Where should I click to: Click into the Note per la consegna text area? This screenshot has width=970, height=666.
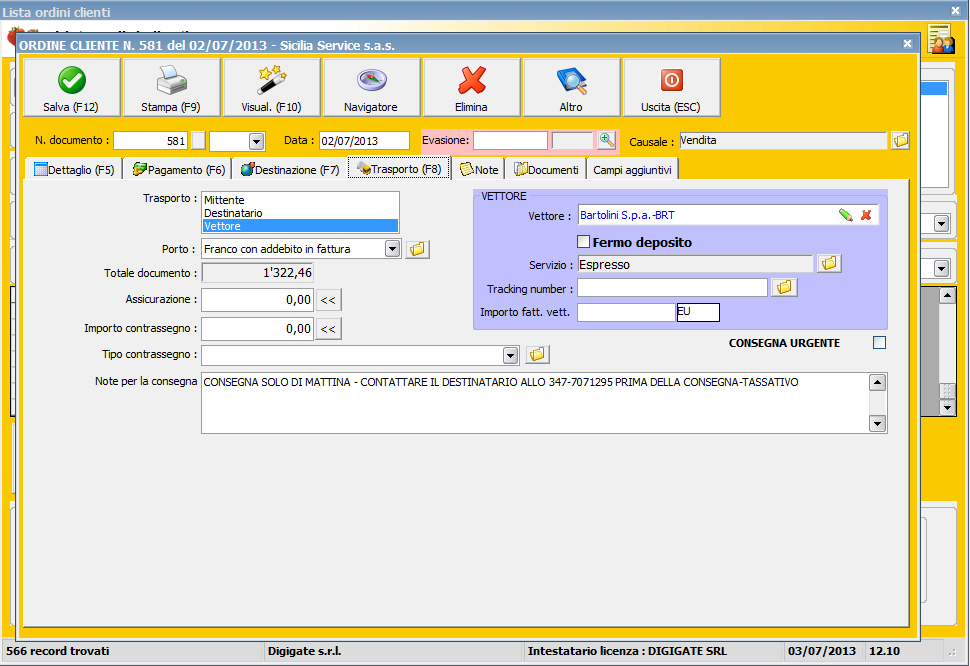(535, 403)
